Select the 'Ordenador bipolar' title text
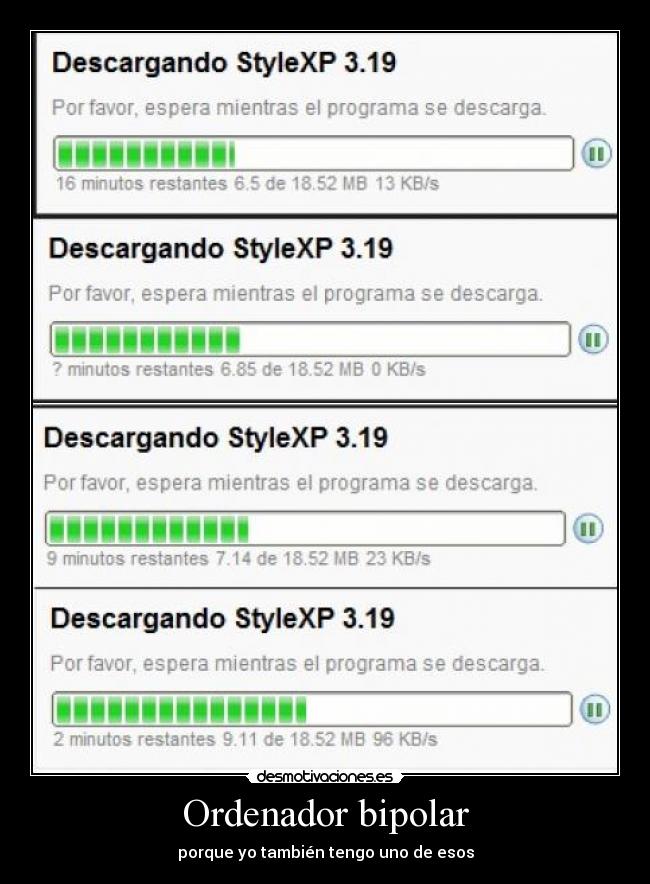 tap(326, 814)
